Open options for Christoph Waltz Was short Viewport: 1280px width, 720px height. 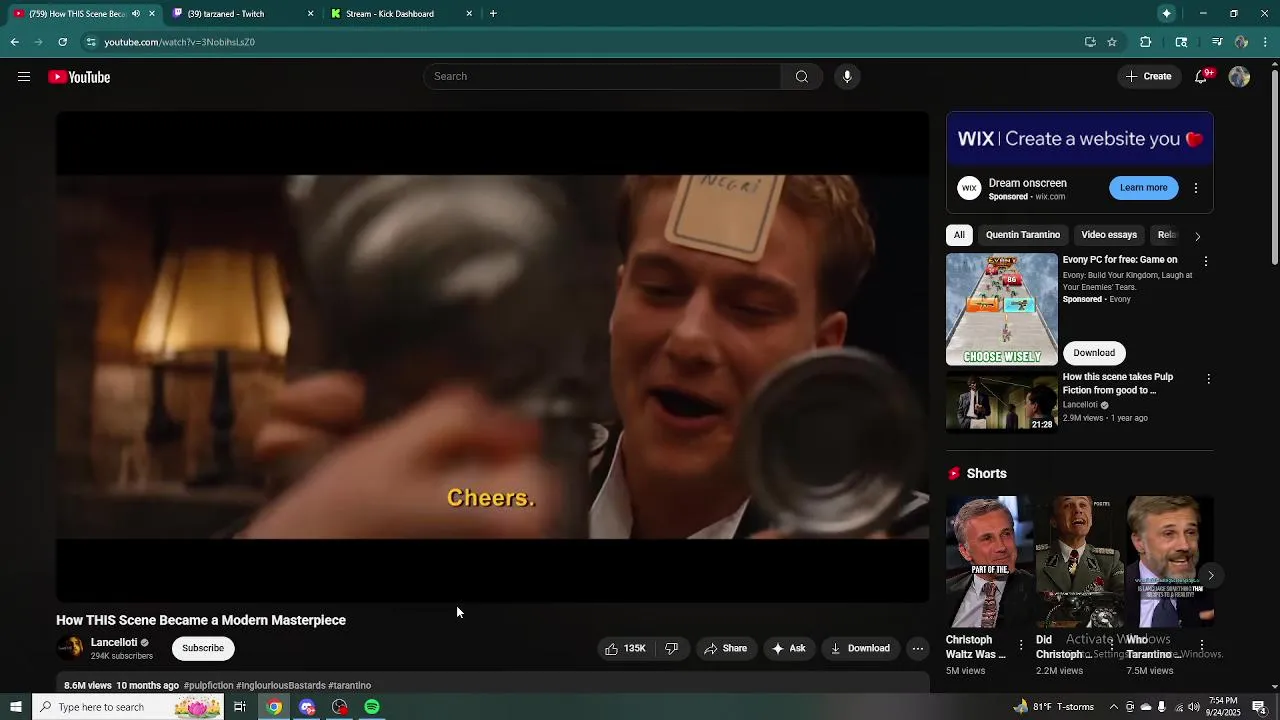click(x=1020, y=645)
